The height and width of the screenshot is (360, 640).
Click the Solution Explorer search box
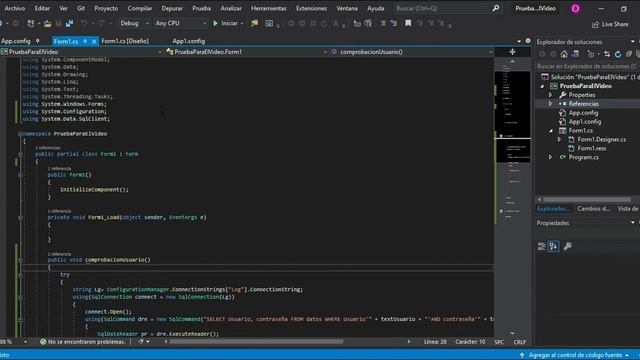[x=587, y=66]
